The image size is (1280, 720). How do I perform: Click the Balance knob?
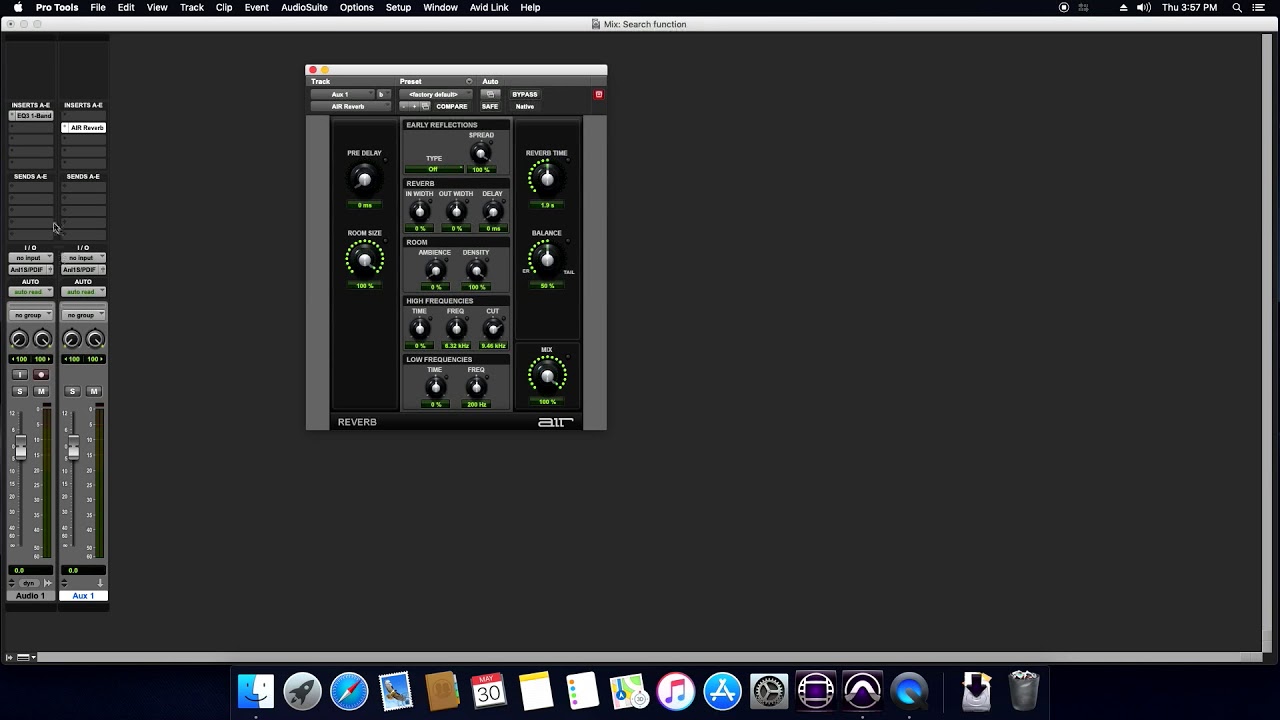pyautogui.click(x=546, y=260)
